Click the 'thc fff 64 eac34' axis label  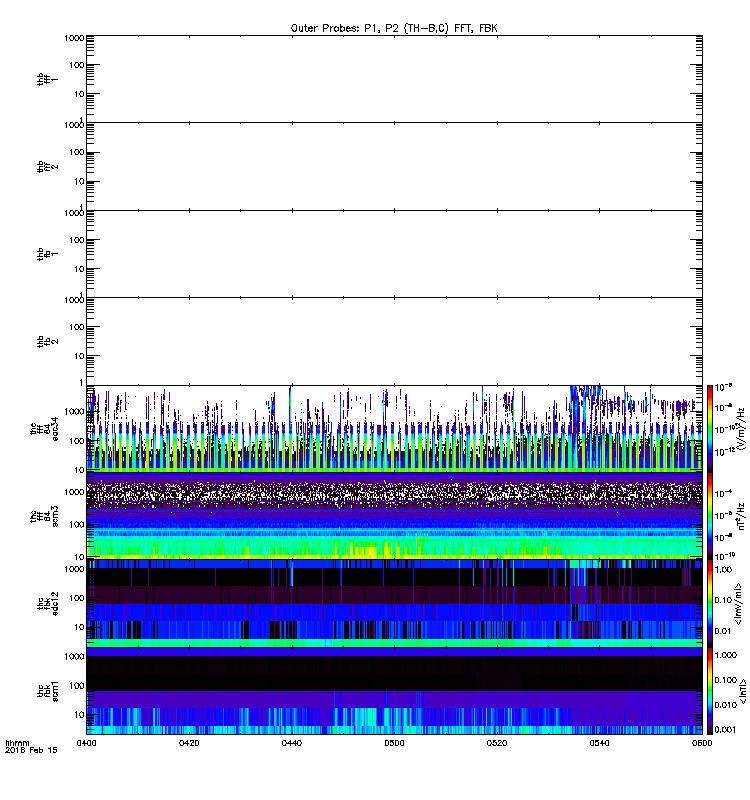[x=44, y=429]
